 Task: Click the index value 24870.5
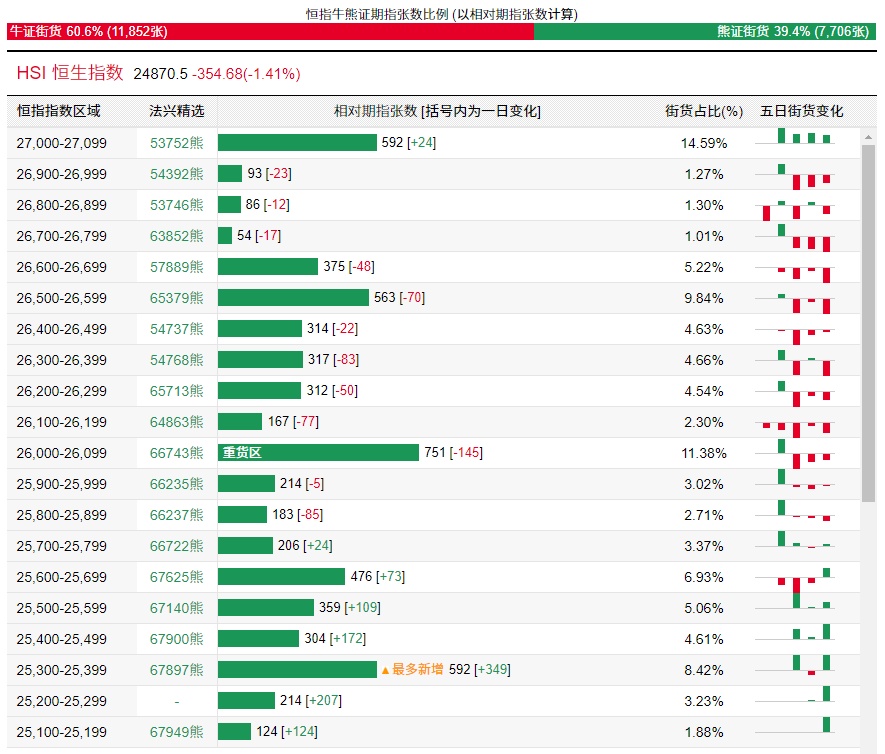click(160, 74)
